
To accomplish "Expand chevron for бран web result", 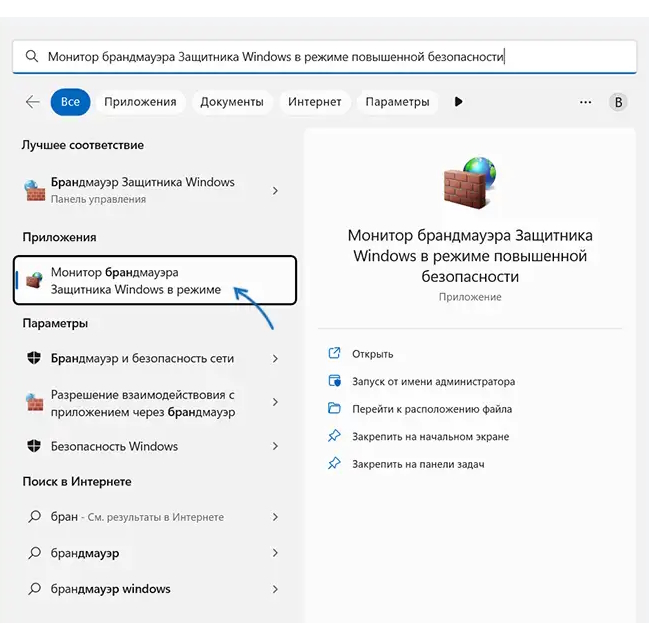I will click(x=275, y=517).
